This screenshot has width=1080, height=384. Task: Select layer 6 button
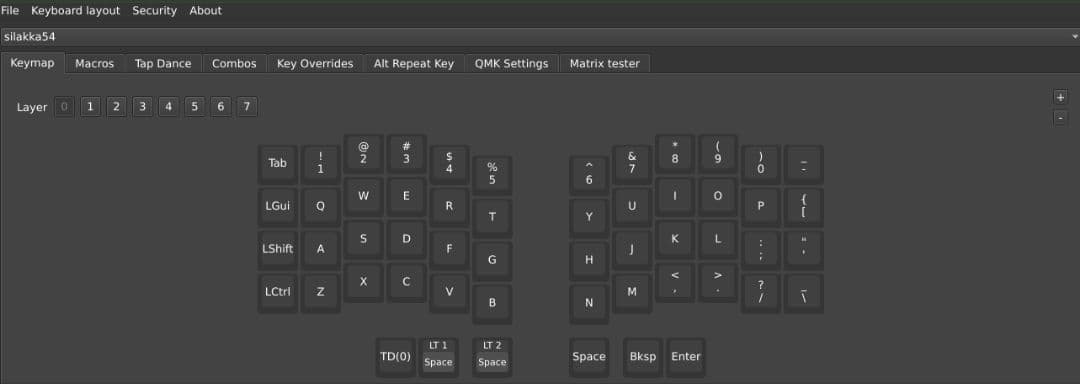(x=220, y=107)
